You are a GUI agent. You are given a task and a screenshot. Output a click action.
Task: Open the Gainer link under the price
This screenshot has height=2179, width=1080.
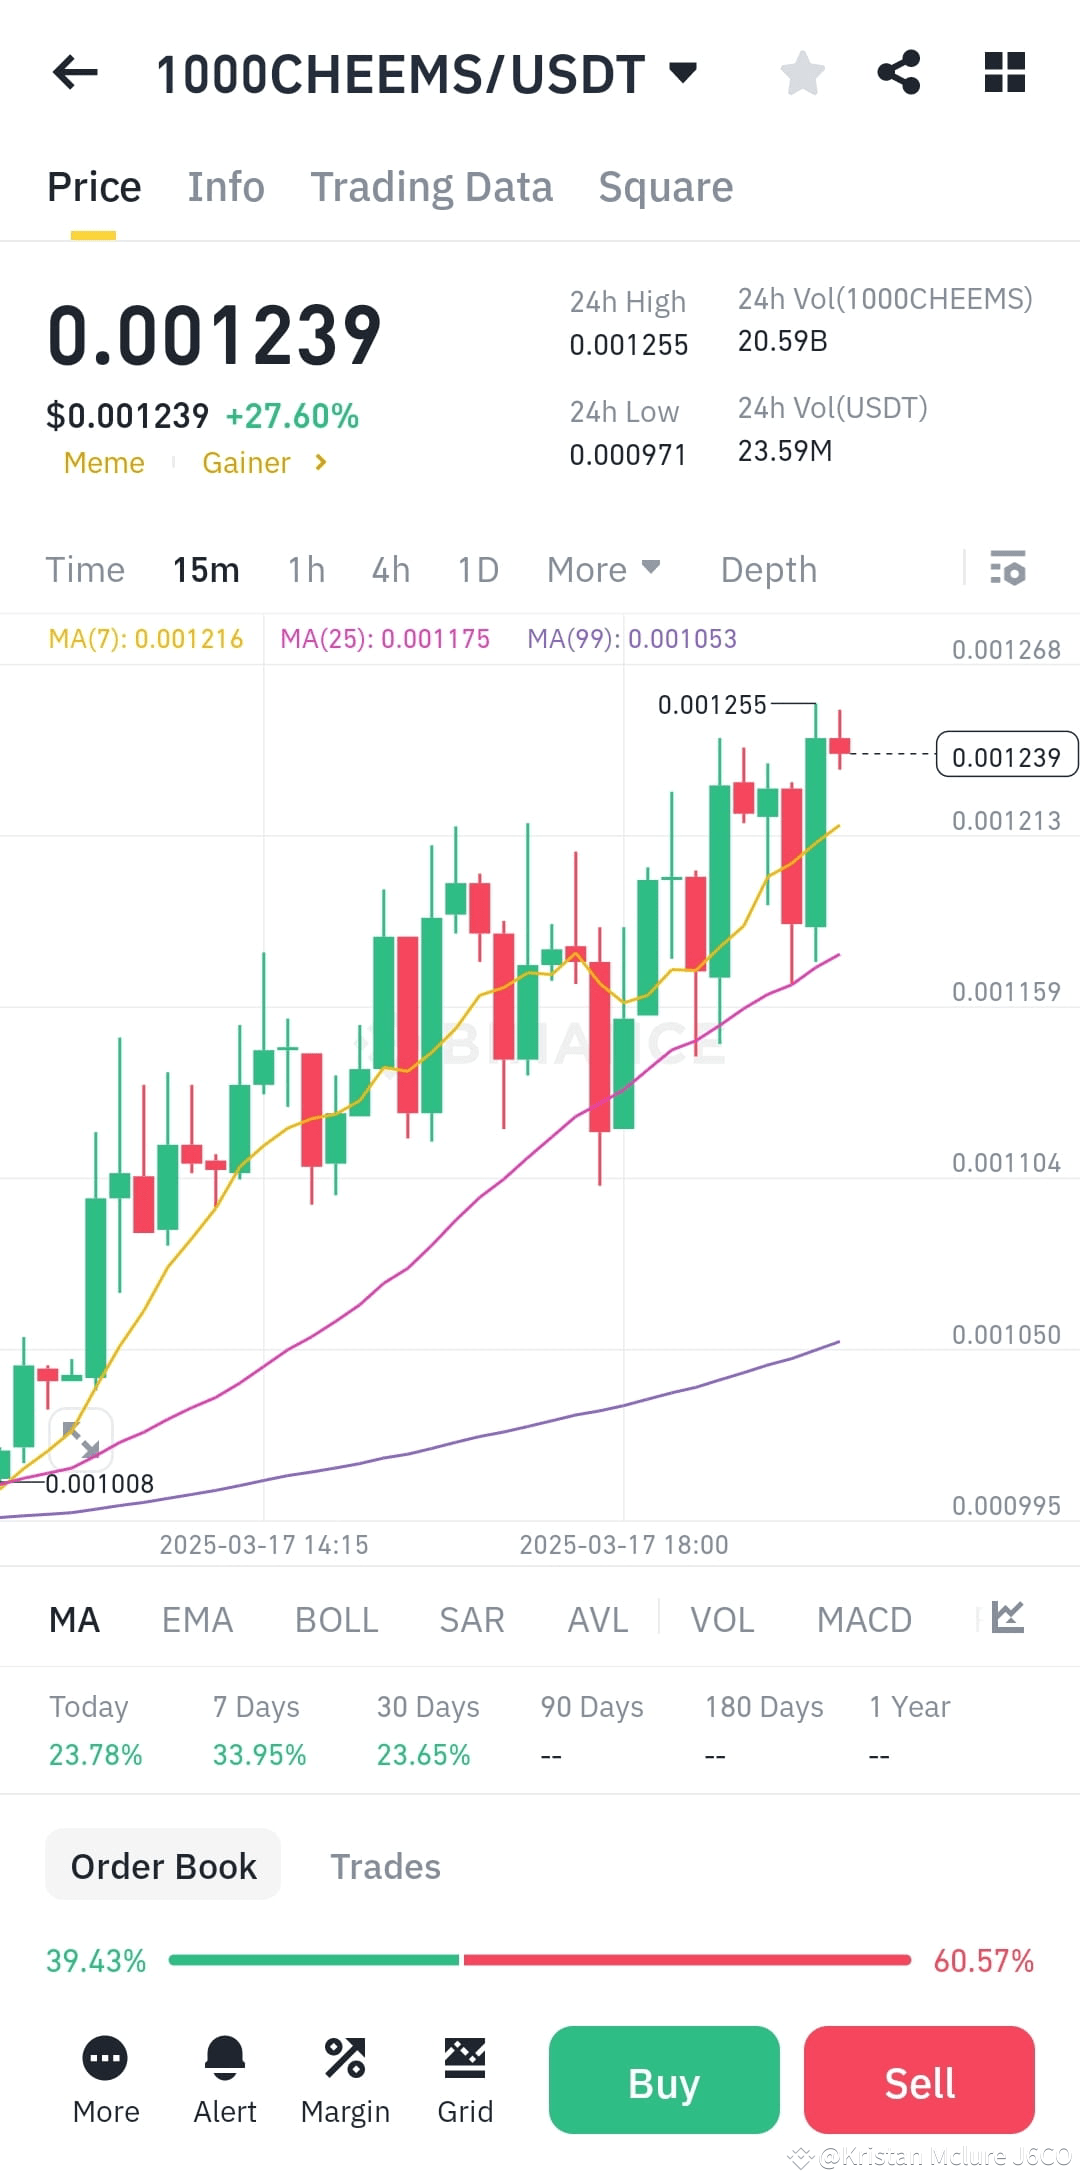tap(247, 462)
